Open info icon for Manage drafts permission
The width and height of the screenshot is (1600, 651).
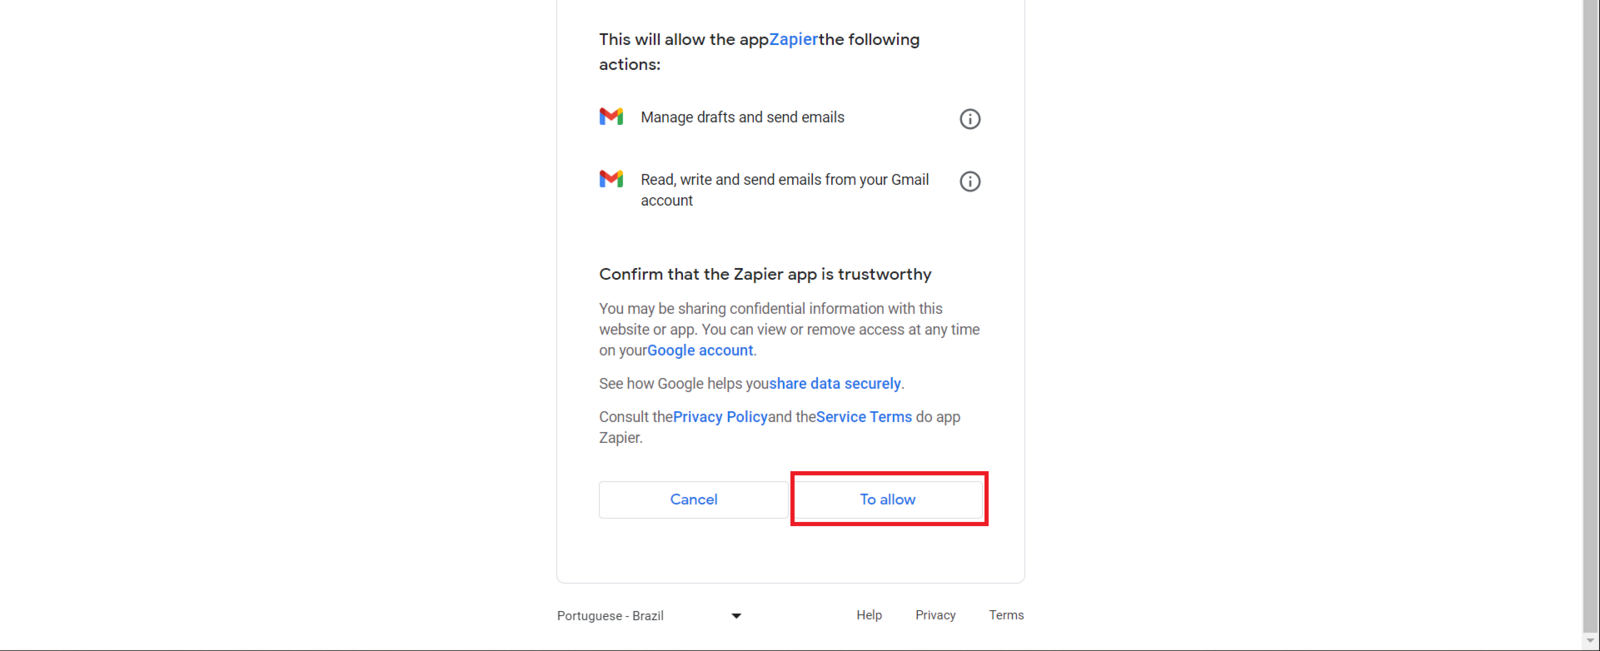click(x=970, y=119)
